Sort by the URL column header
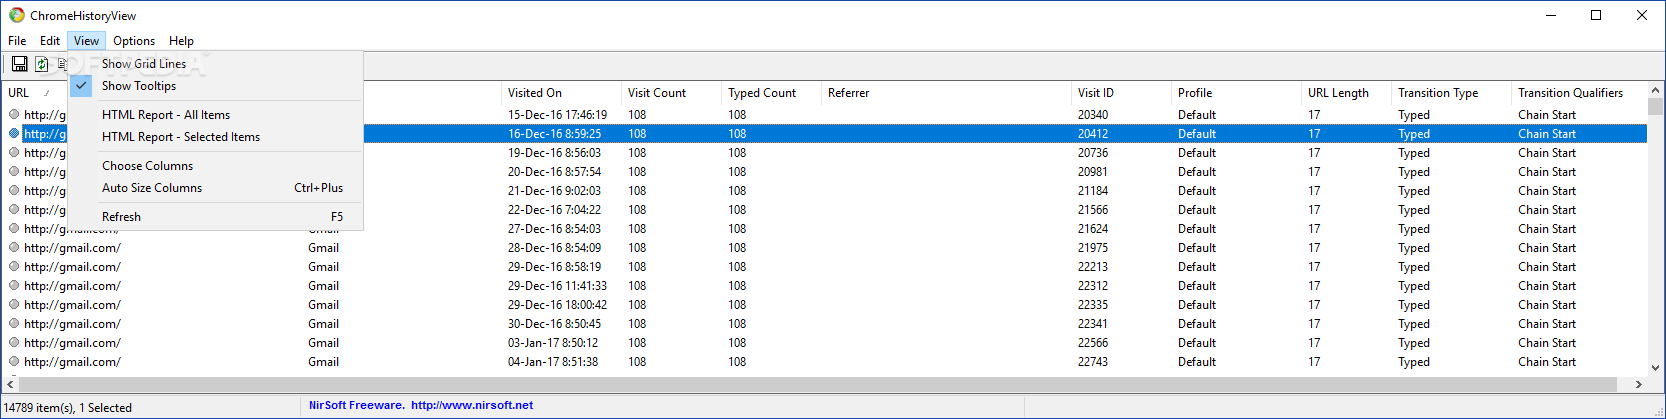Viewport: 1666px width, 419px height. click(35, 92)
